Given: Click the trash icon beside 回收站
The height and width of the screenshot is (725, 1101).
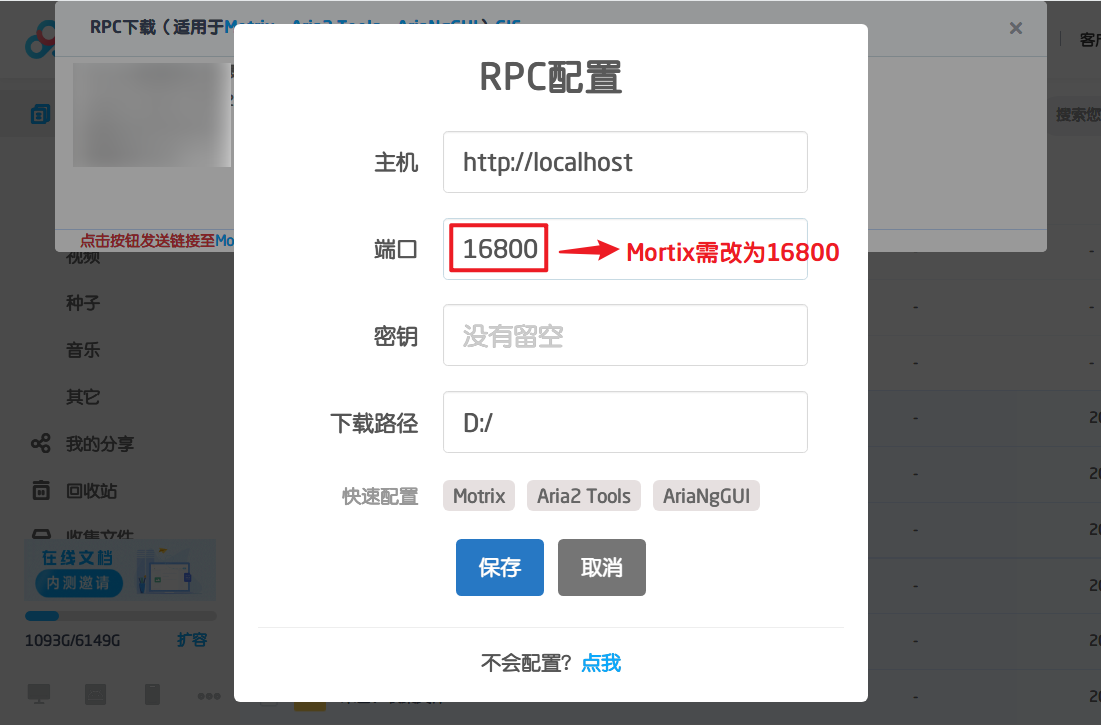Looking at the screenshot, I should click(x=41, y=491).
